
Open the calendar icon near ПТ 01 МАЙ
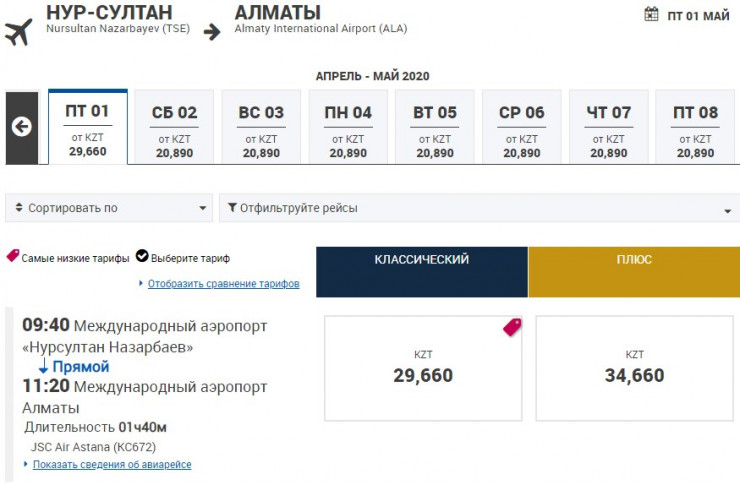click(652, 14)
